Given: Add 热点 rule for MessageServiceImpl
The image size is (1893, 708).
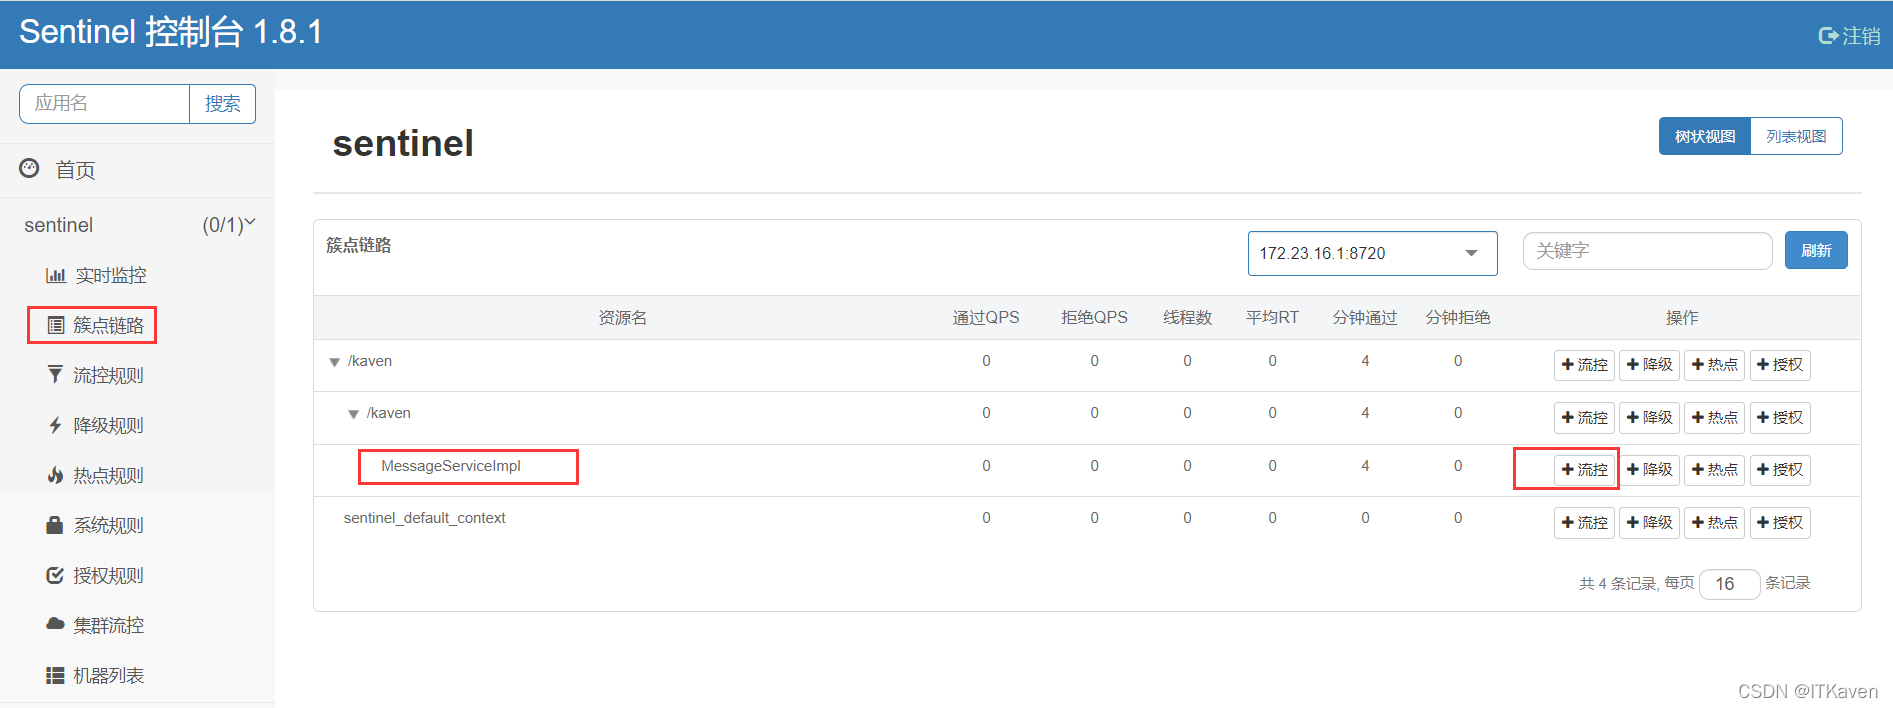Looking at the screenshot, I should point(1714,470).
